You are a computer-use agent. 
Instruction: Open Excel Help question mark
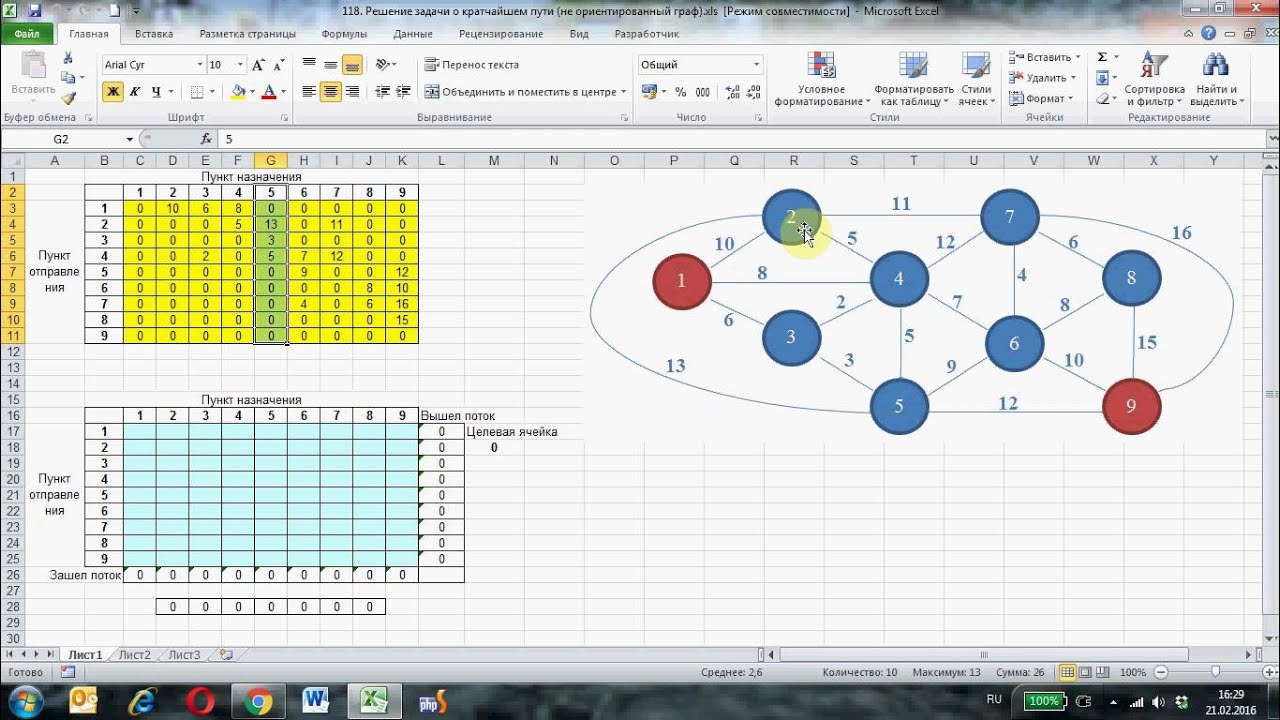(1209, 34)
